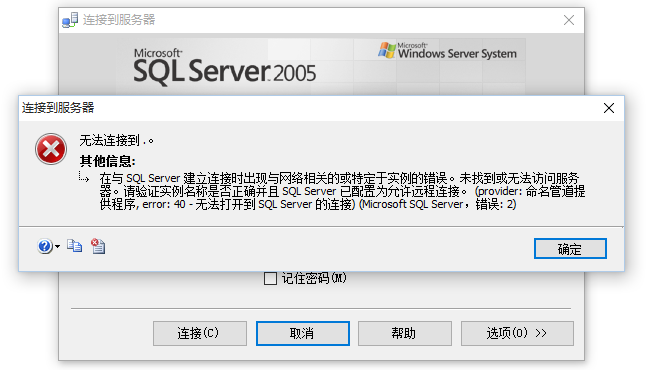The image size is (648, 370).
Task: Select the 无法连接到 . message text
Action: point(117,141)
